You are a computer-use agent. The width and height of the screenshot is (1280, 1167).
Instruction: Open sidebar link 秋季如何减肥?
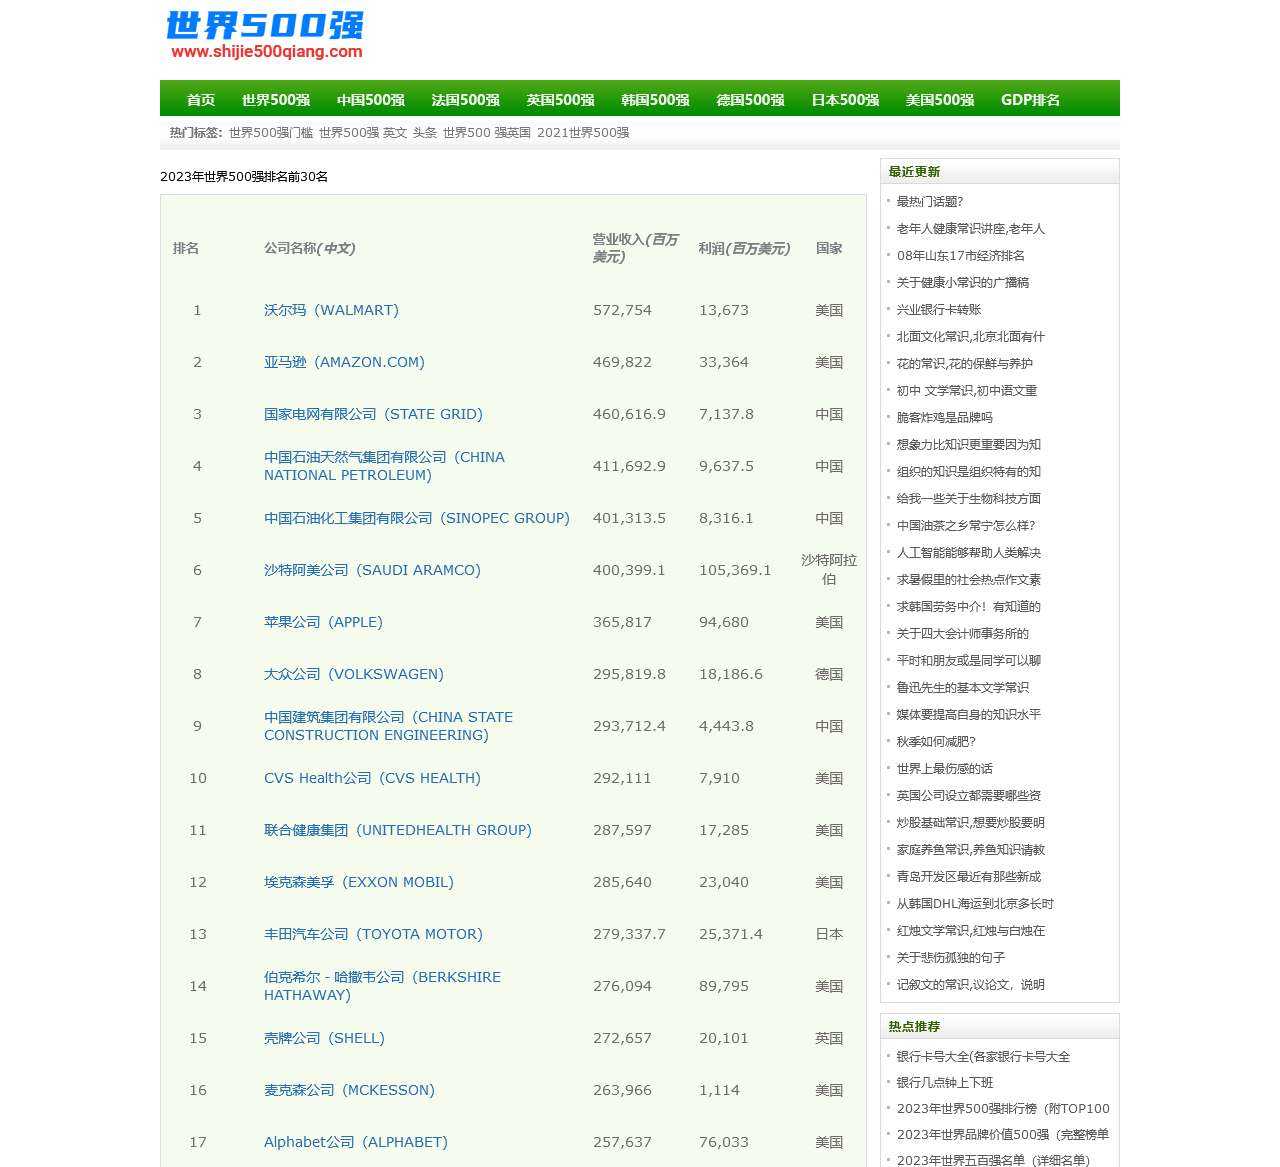coord(936,741)
